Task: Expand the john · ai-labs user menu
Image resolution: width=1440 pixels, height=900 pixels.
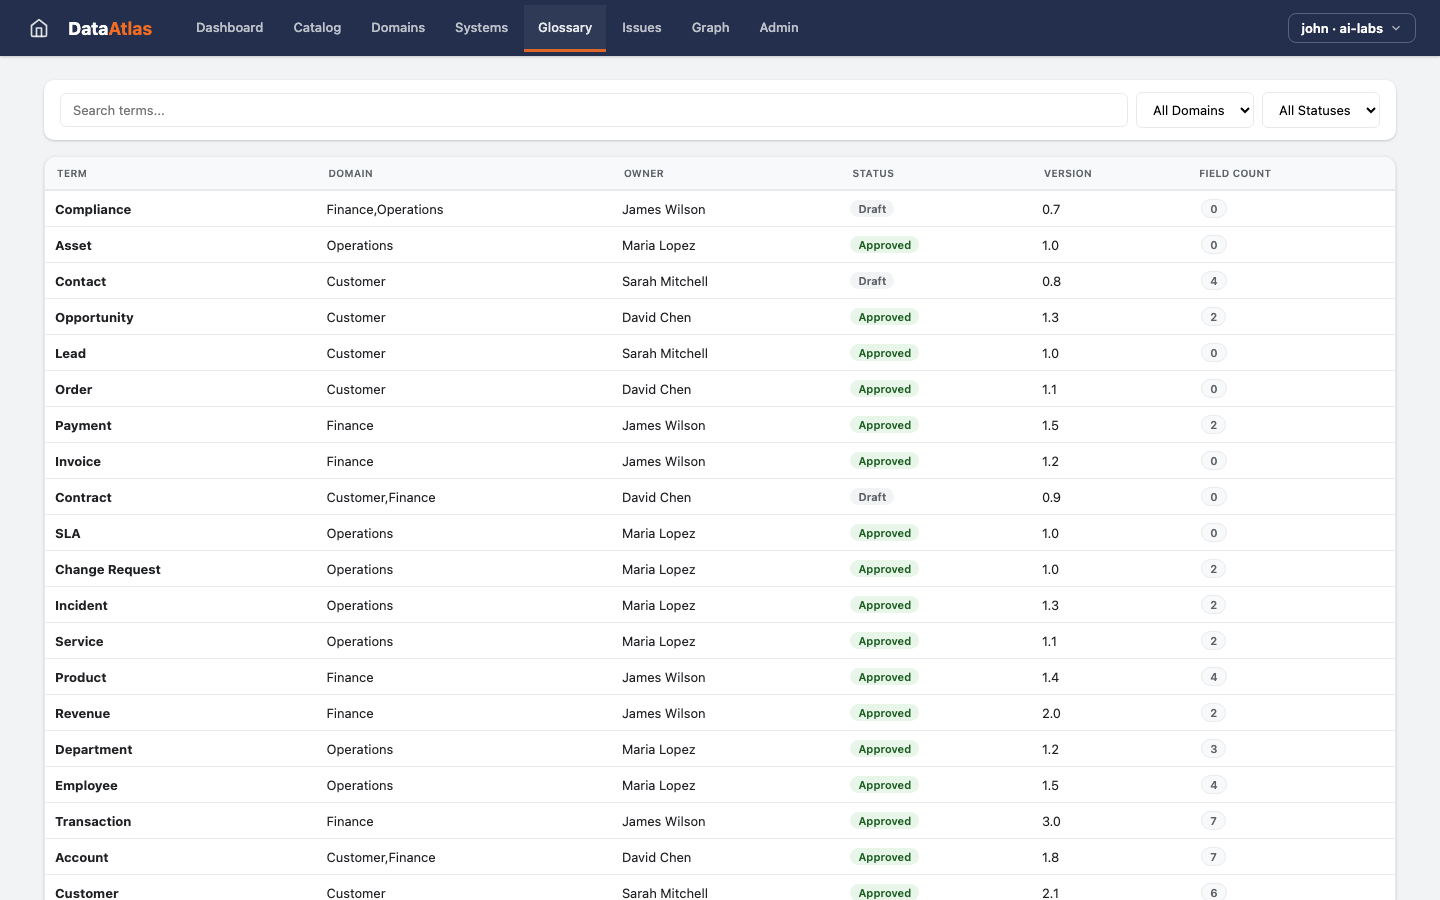Action: (x=1351, y=28)
